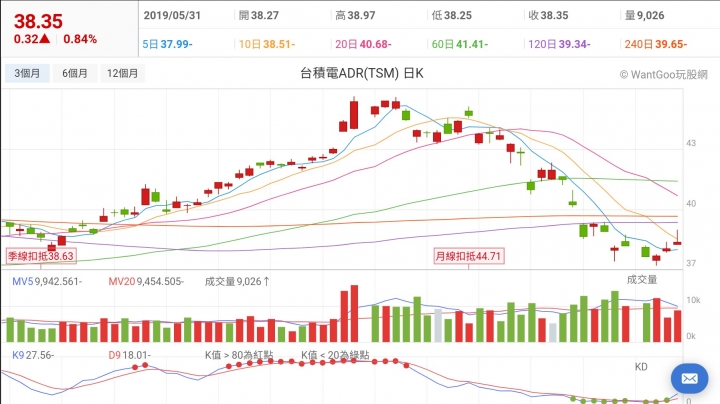Click the 120日 39.34 moving average
Viewport: 720px width, 404px height.
pyautogui.click(x=559, y=44)
